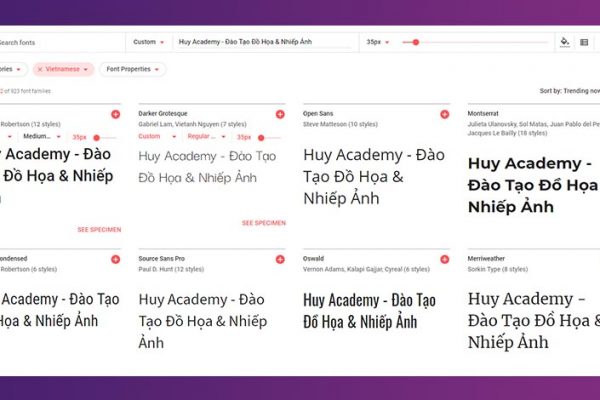
Task: Add Darker Grotesque font with plus icon
Action: pos(280,114)
